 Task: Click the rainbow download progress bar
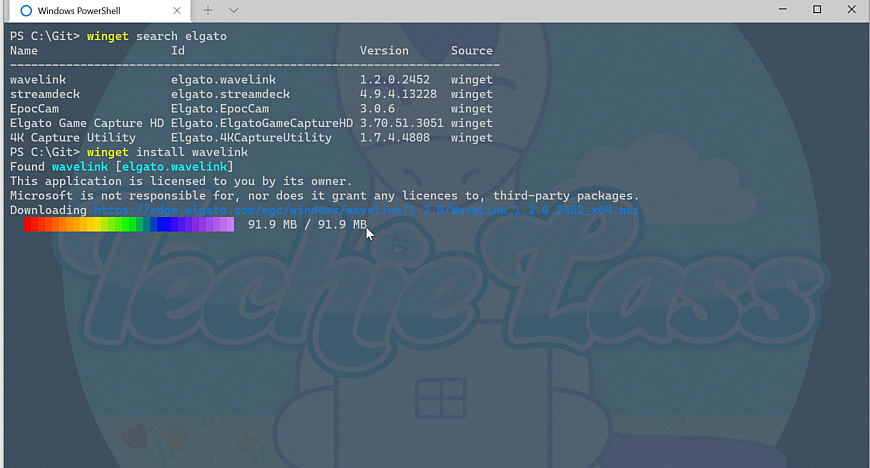click(x=129, y=224)
